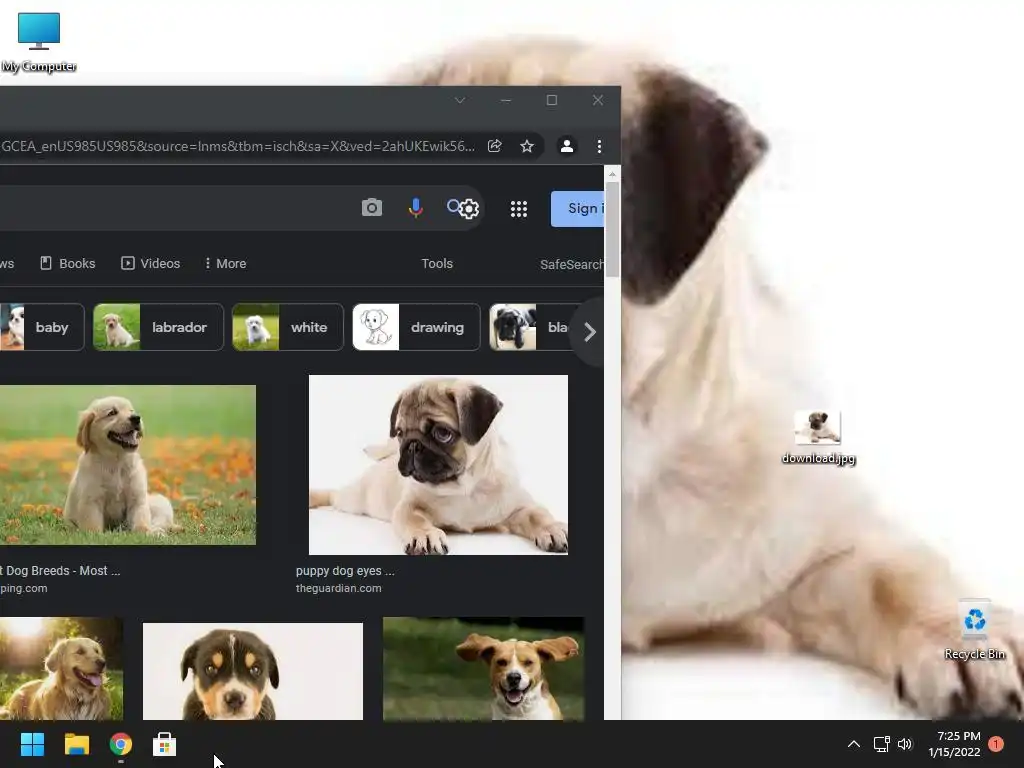Click the Chrome page vertical scrollbar

[x=612, y=229]
